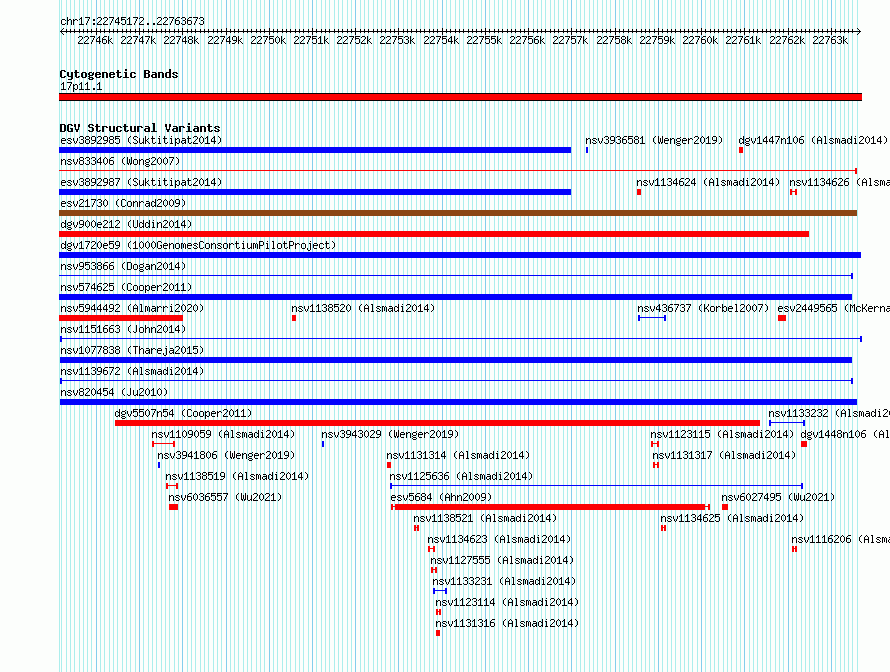
Task: Click the nsv1134624 (Alsmadi2014) label
Action: click(708, 182)
